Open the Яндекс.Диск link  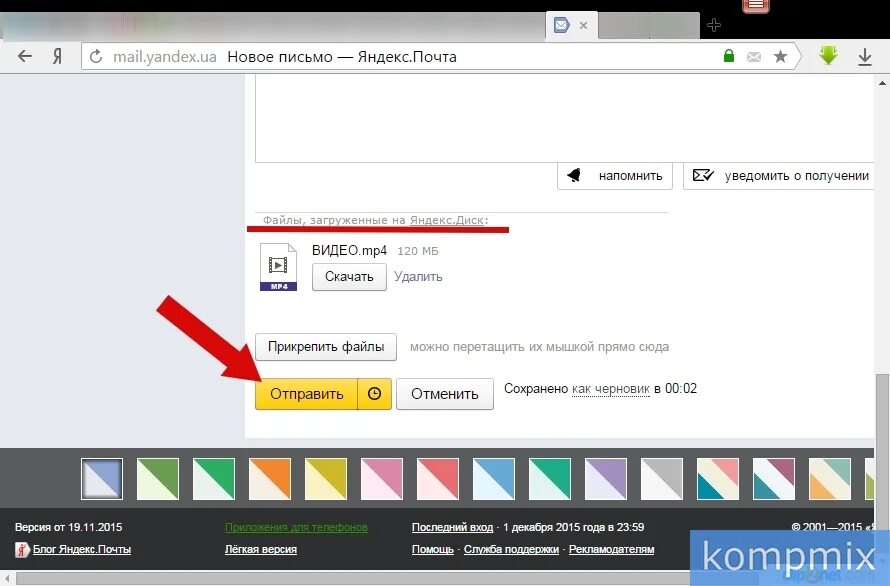(x=447, y=220)
